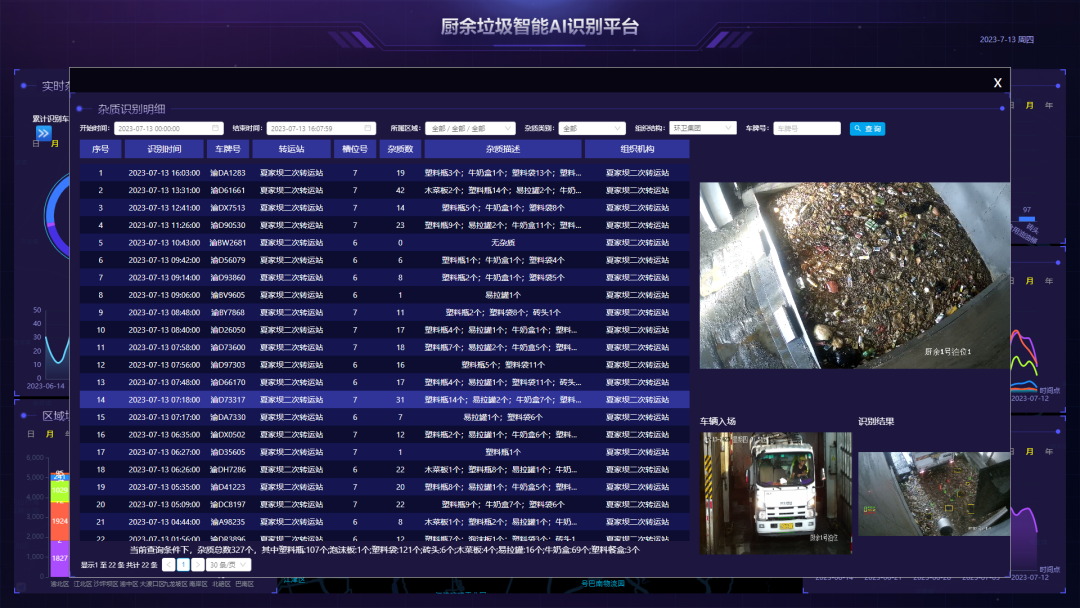Open the 车辆入场 truck thumbnail

pyautogui.click(x=776, y=493)
